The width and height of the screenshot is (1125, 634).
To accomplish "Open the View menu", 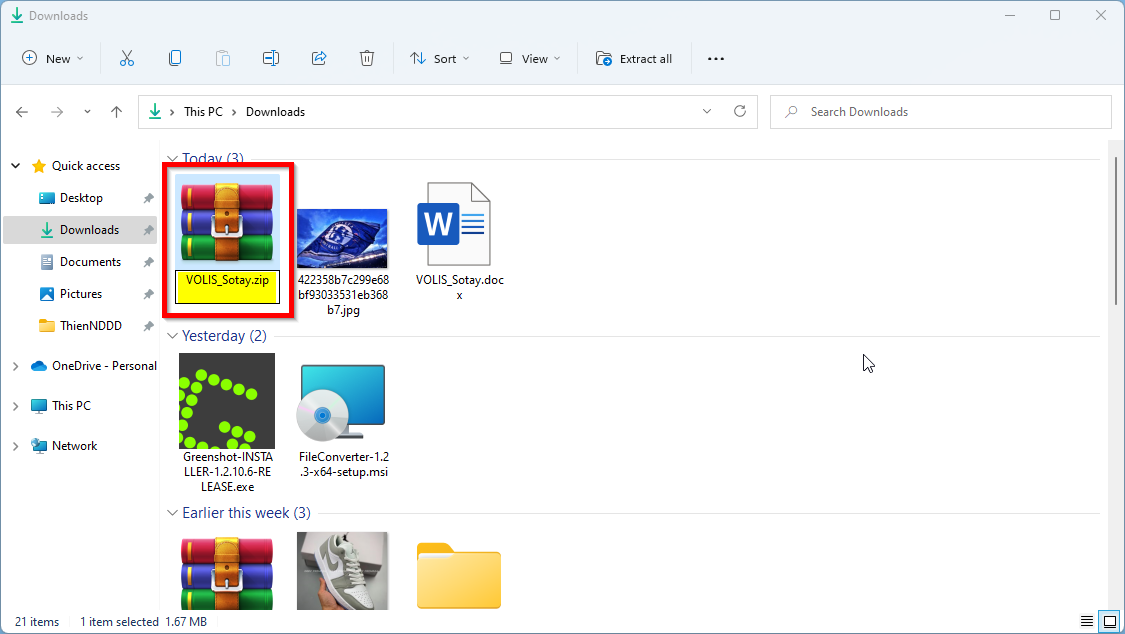I will 530,59.
